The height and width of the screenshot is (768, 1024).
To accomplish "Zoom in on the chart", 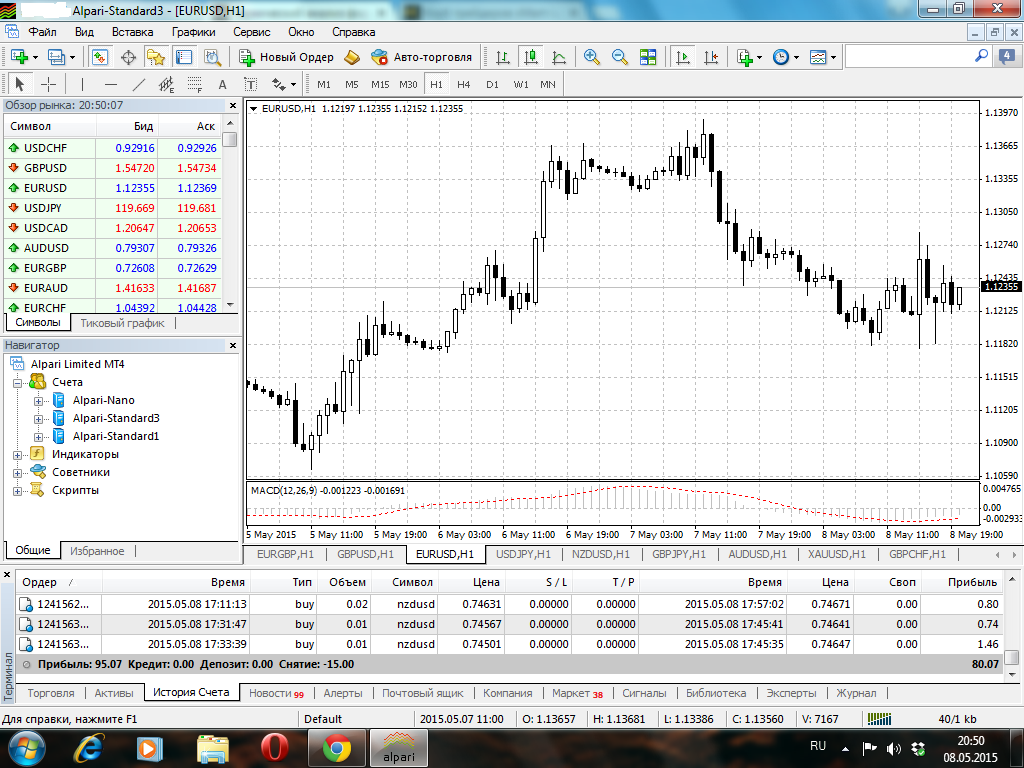I will [x=592, y=57].
